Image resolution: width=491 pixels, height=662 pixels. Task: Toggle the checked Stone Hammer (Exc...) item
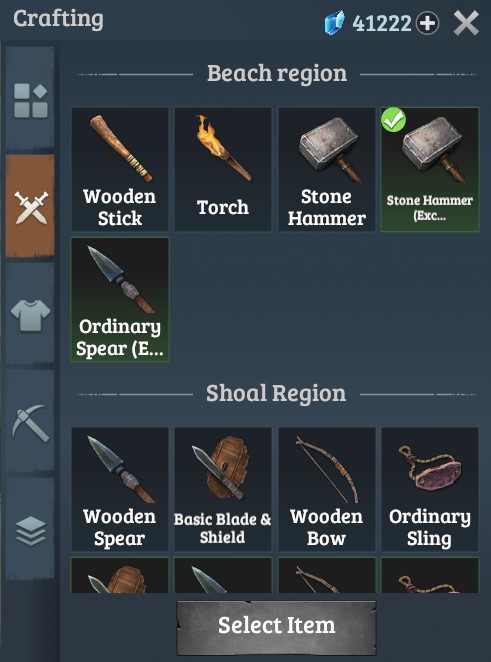(430, 169)
